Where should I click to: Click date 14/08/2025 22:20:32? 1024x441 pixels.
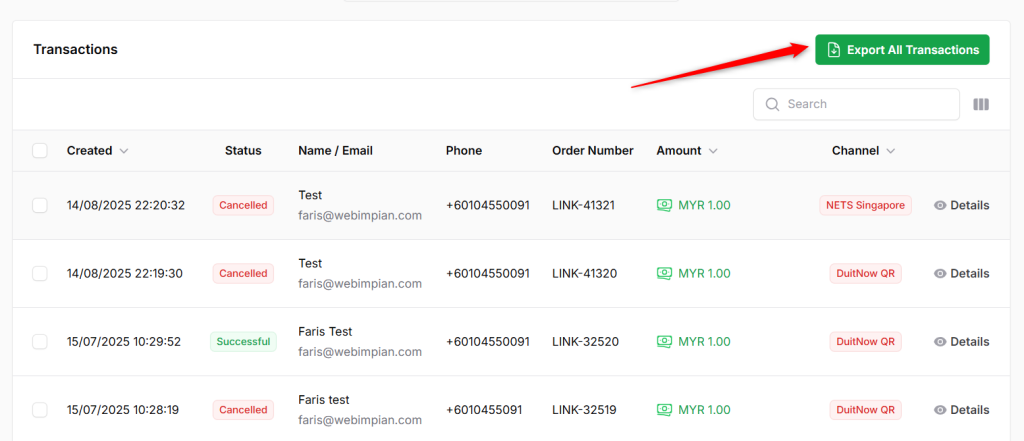(125, 205)
